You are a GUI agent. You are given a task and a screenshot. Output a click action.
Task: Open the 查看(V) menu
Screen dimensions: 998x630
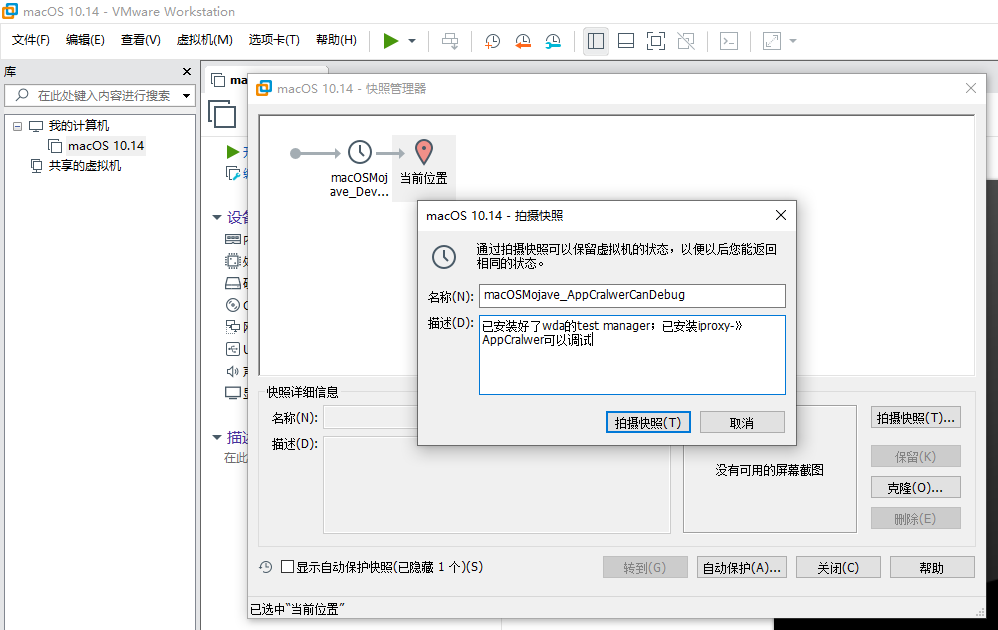click(141, 40)
